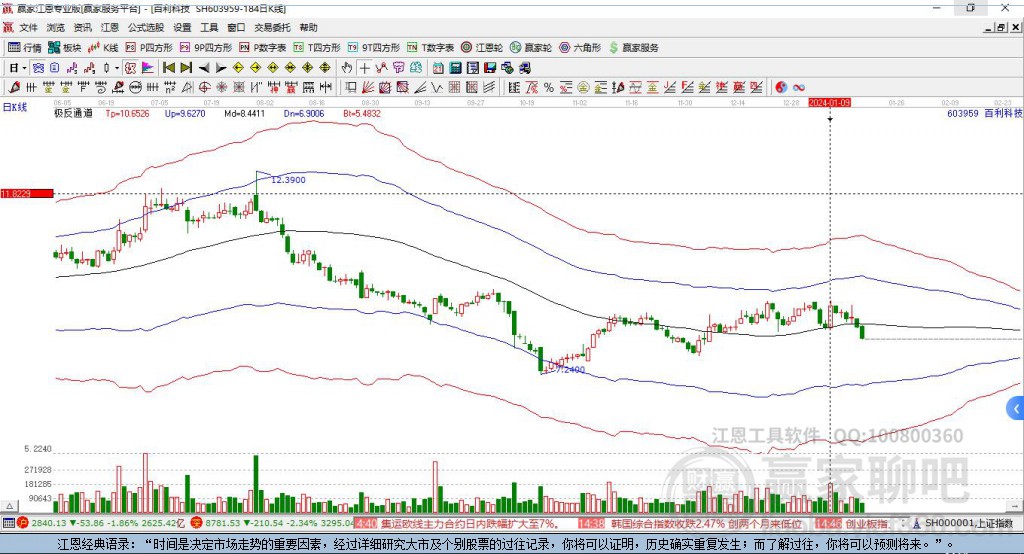Open the 设置 menu

tap(182, 27)
